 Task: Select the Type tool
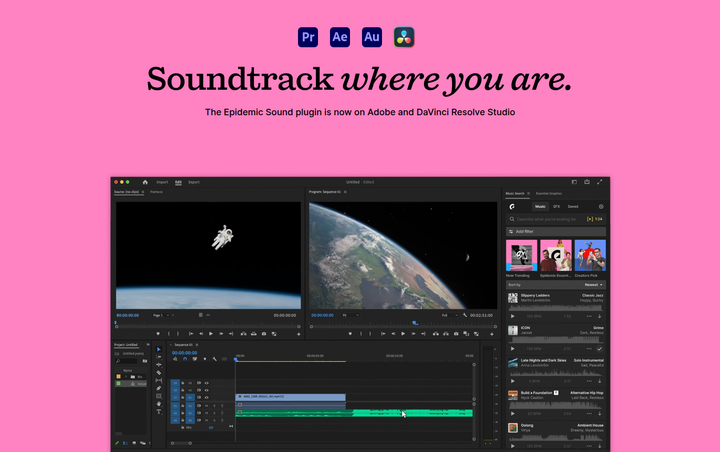coord(159,412)
